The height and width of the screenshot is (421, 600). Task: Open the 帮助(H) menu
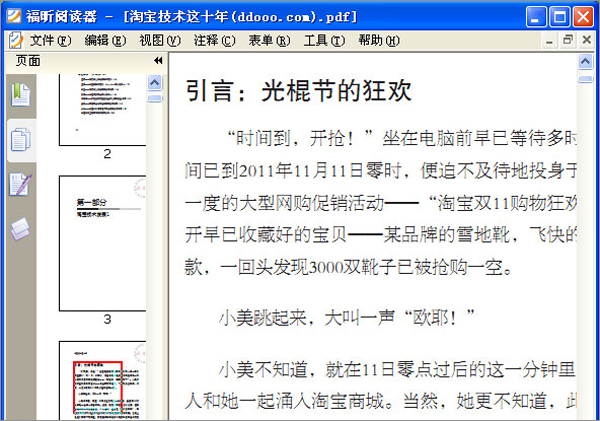379,40
